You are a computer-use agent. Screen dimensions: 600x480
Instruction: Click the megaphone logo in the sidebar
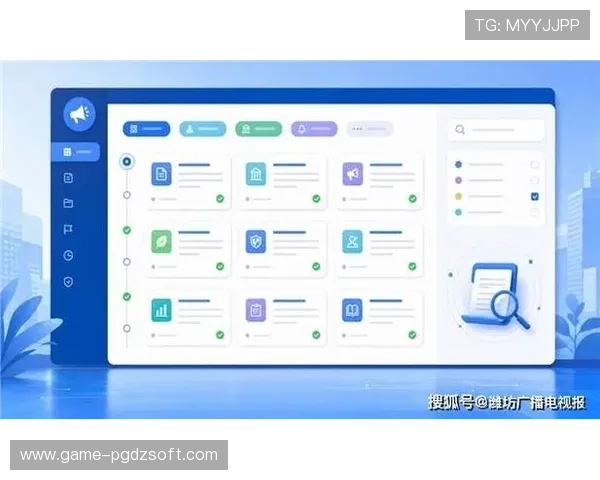[79, 114]
